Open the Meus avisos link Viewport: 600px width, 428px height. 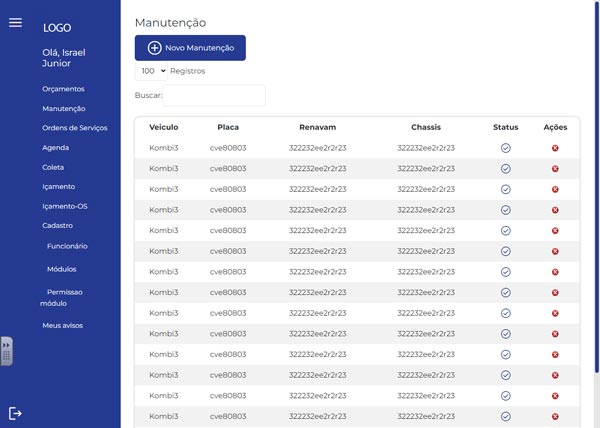pos(62,326)
